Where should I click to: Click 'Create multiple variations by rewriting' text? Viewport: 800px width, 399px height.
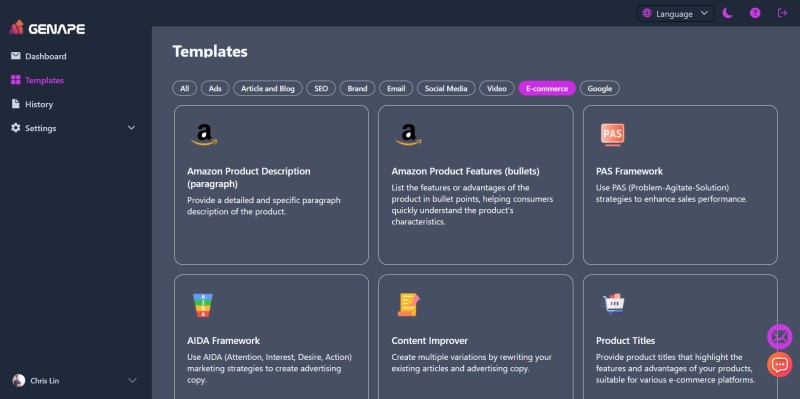tap(472, 363)
